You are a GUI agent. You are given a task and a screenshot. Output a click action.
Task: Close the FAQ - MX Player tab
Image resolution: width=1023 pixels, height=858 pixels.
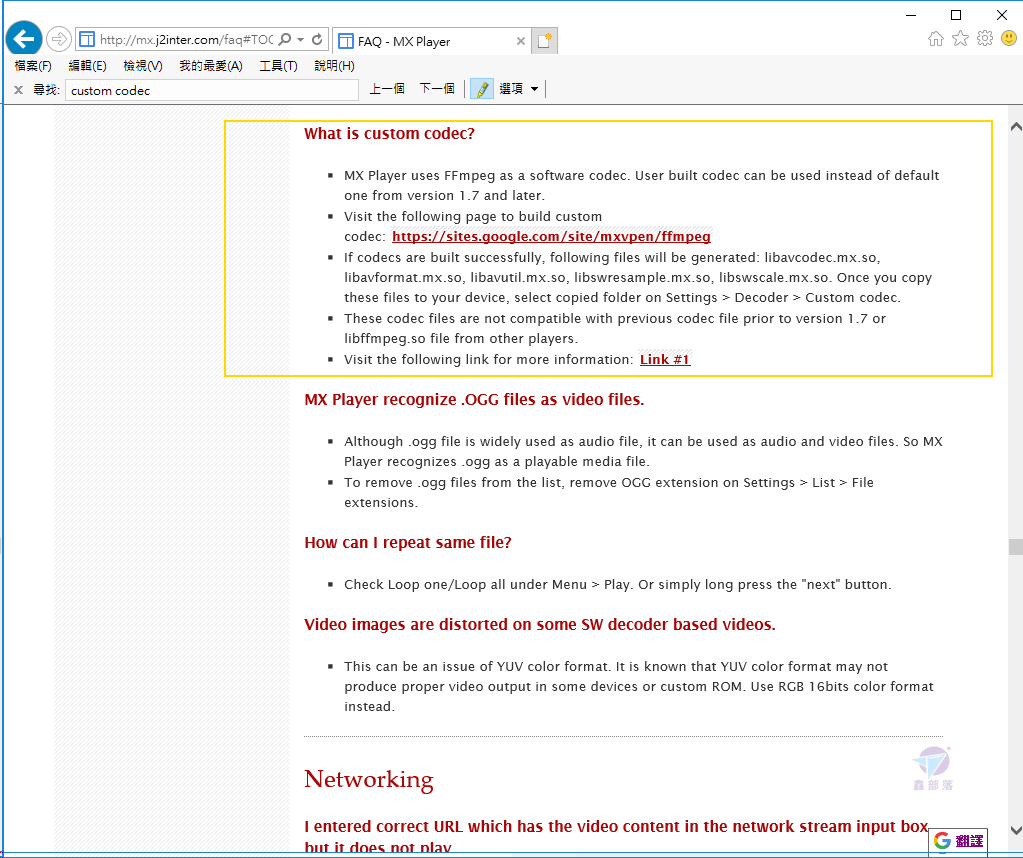point(521,41)
